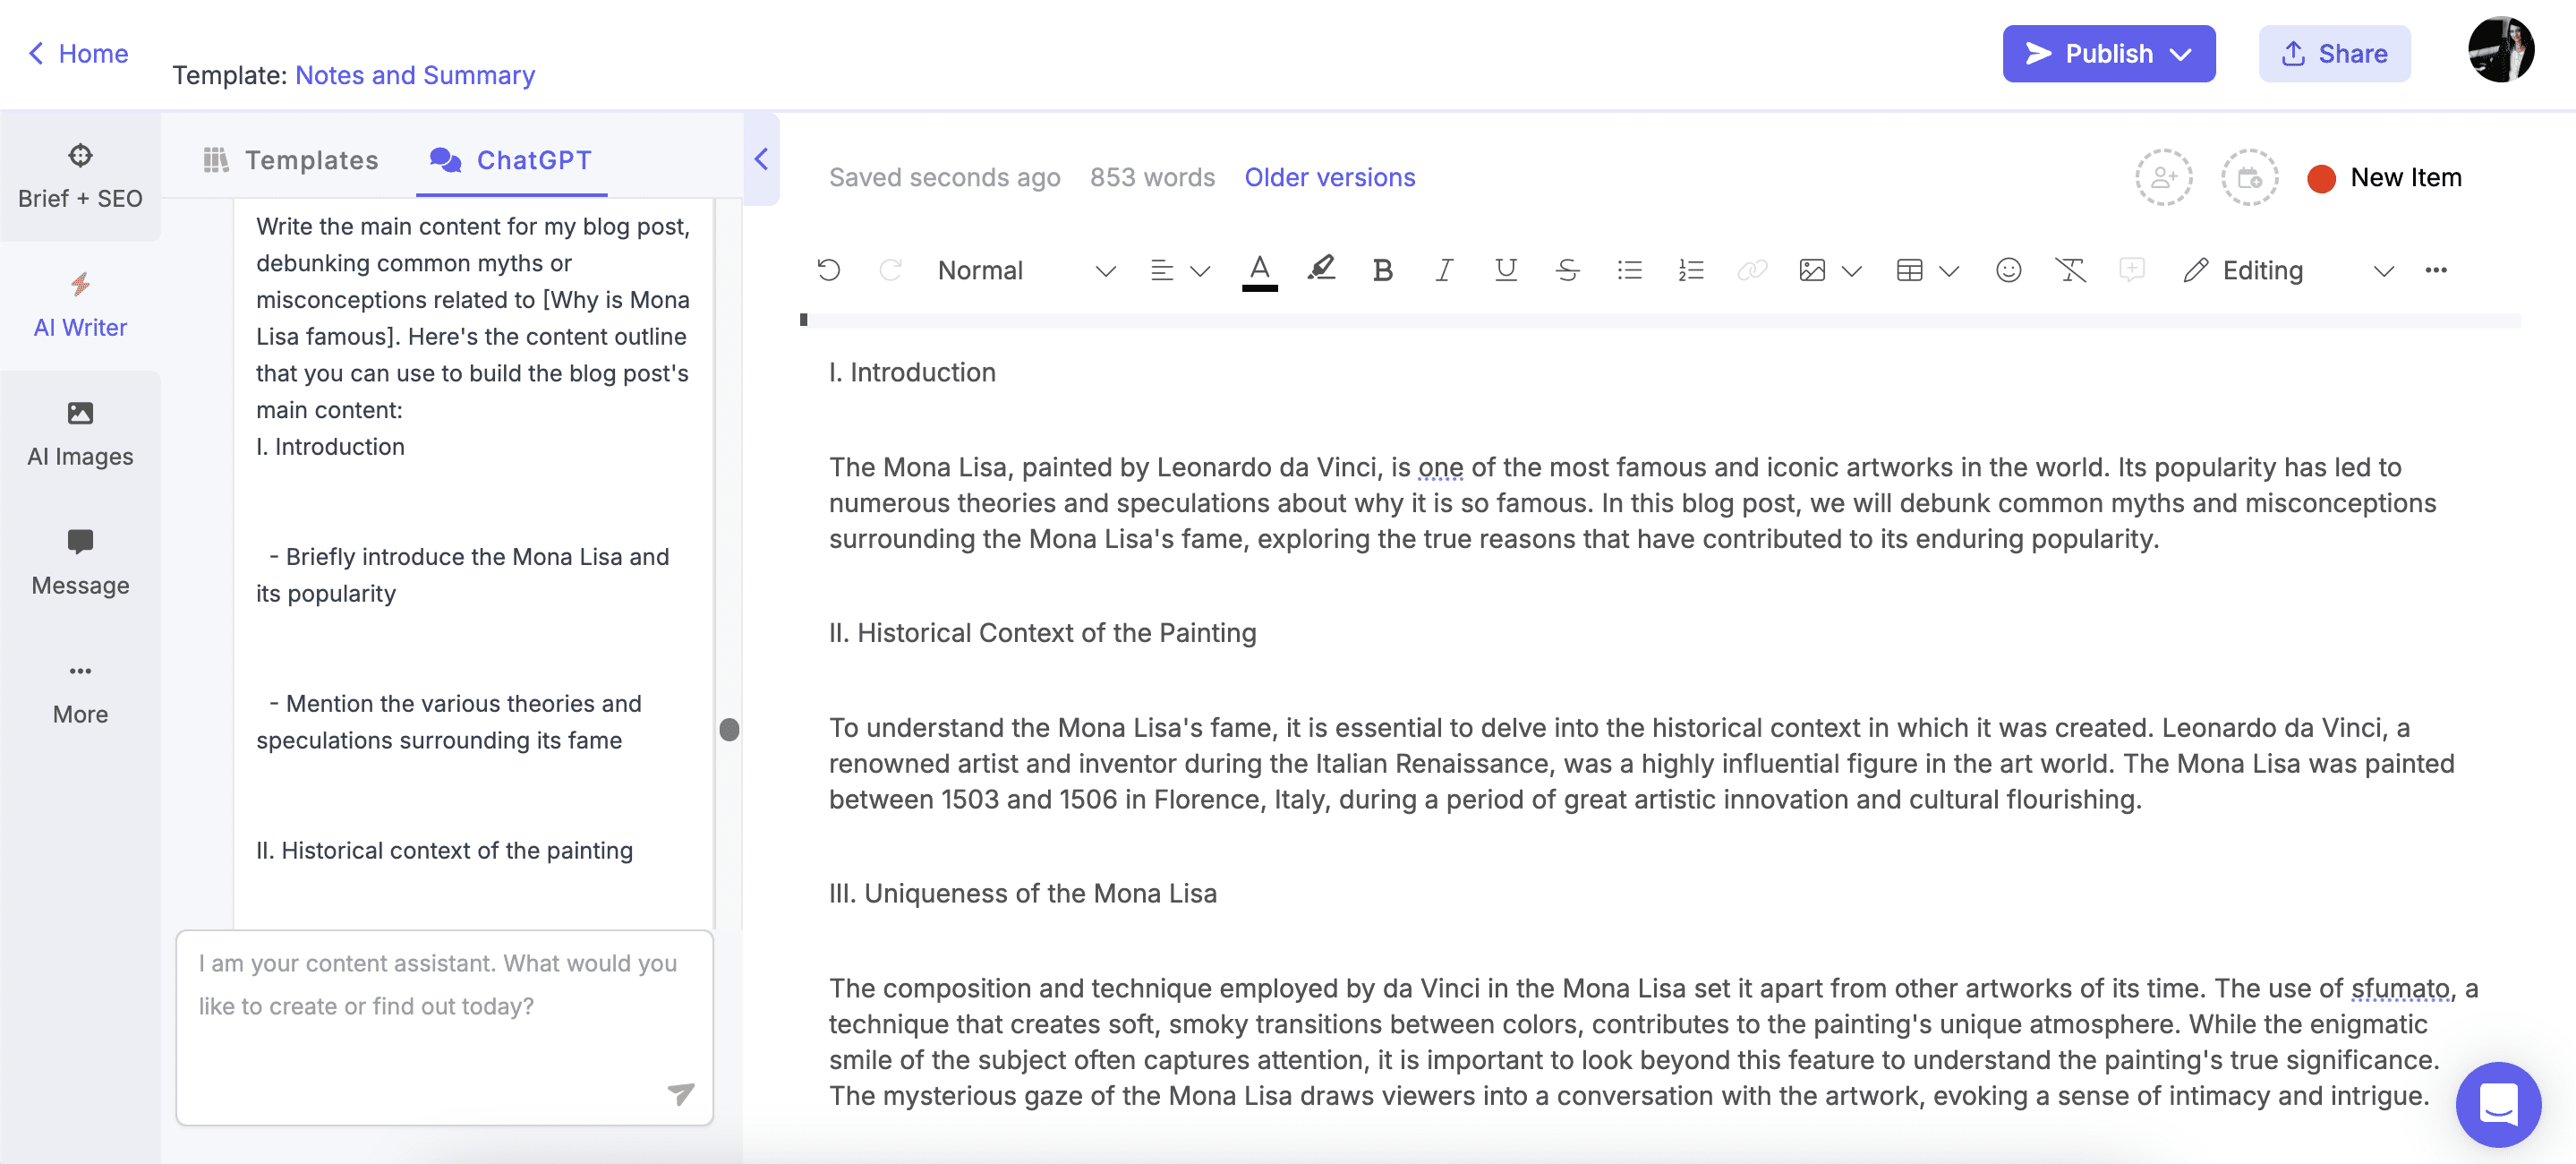Image resolution: width=2576 pixels, height=1164 pixels.
Task: Click 'Saved seconds ago' status text
Action: point(944,177)
